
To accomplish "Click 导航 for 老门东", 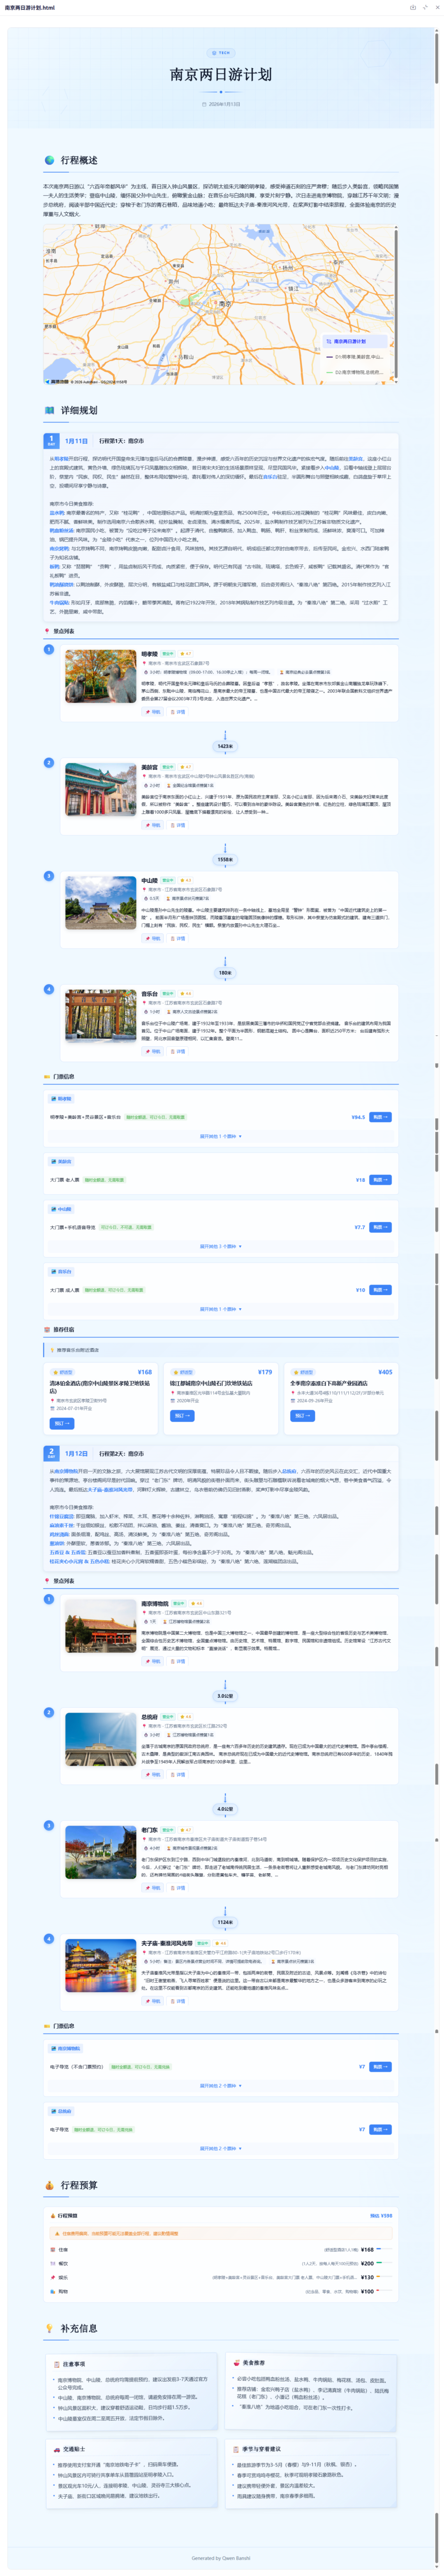I will click(x=153, y=1888).
